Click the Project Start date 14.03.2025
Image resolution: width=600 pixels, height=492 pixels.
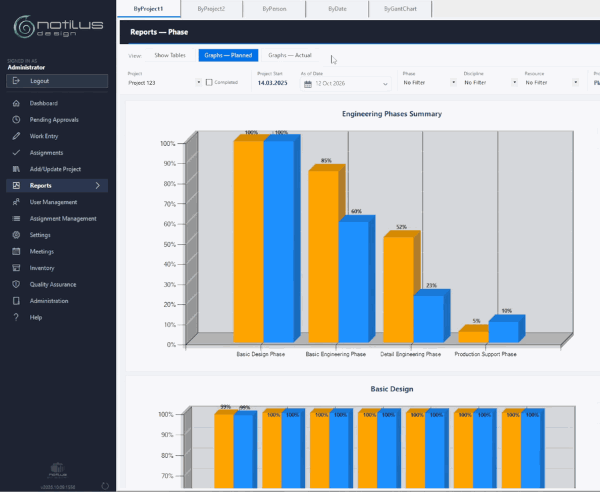[x=272, y=83]
